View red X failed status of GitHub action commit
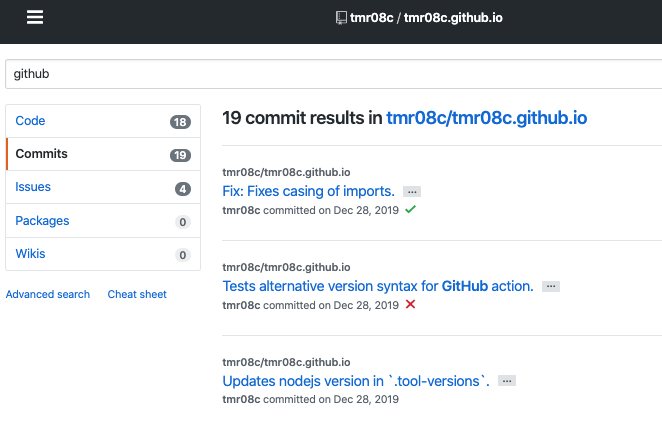The image size is (662, 422). (410, 304)
